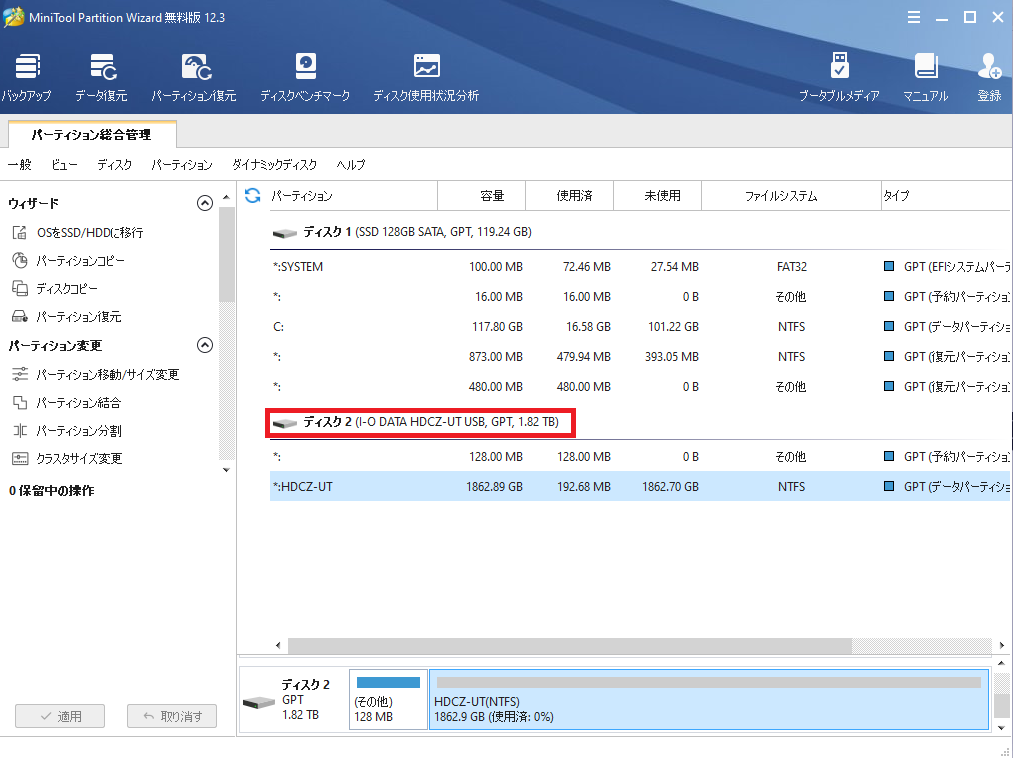
Task: Click the 登録 register icon
Action: pos(989,78)
